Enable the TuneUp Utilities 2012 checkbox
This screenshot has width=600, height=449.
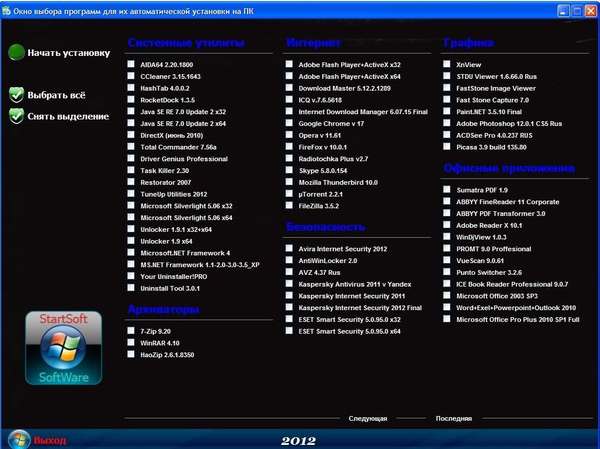pyautogui.click(x=131, y=194)
